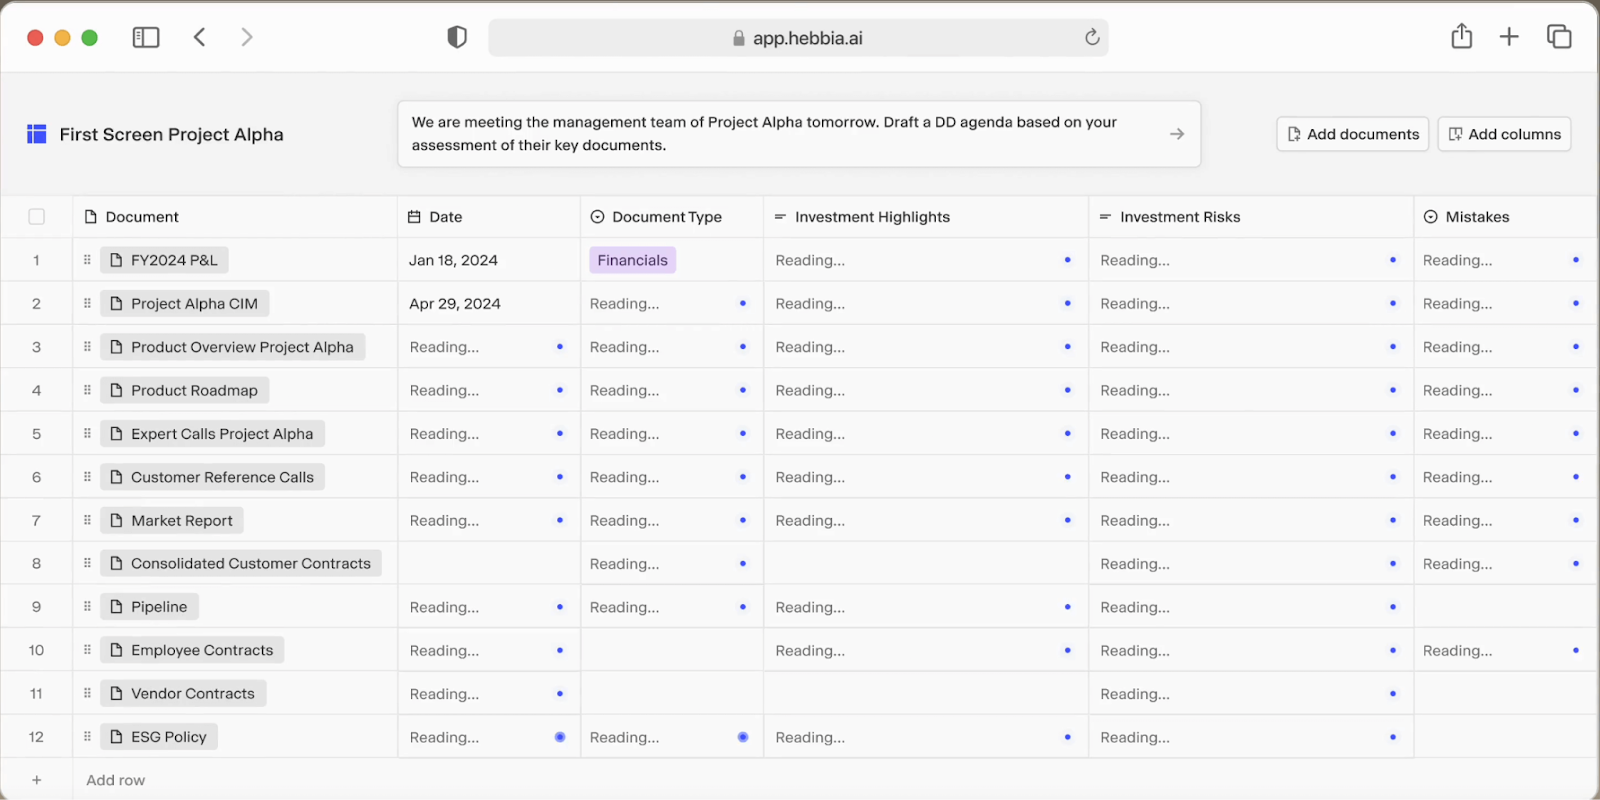Grab the drag handle on FY2024 P&L row
The image size is (1600, 800).
click(x=87, y=260)
